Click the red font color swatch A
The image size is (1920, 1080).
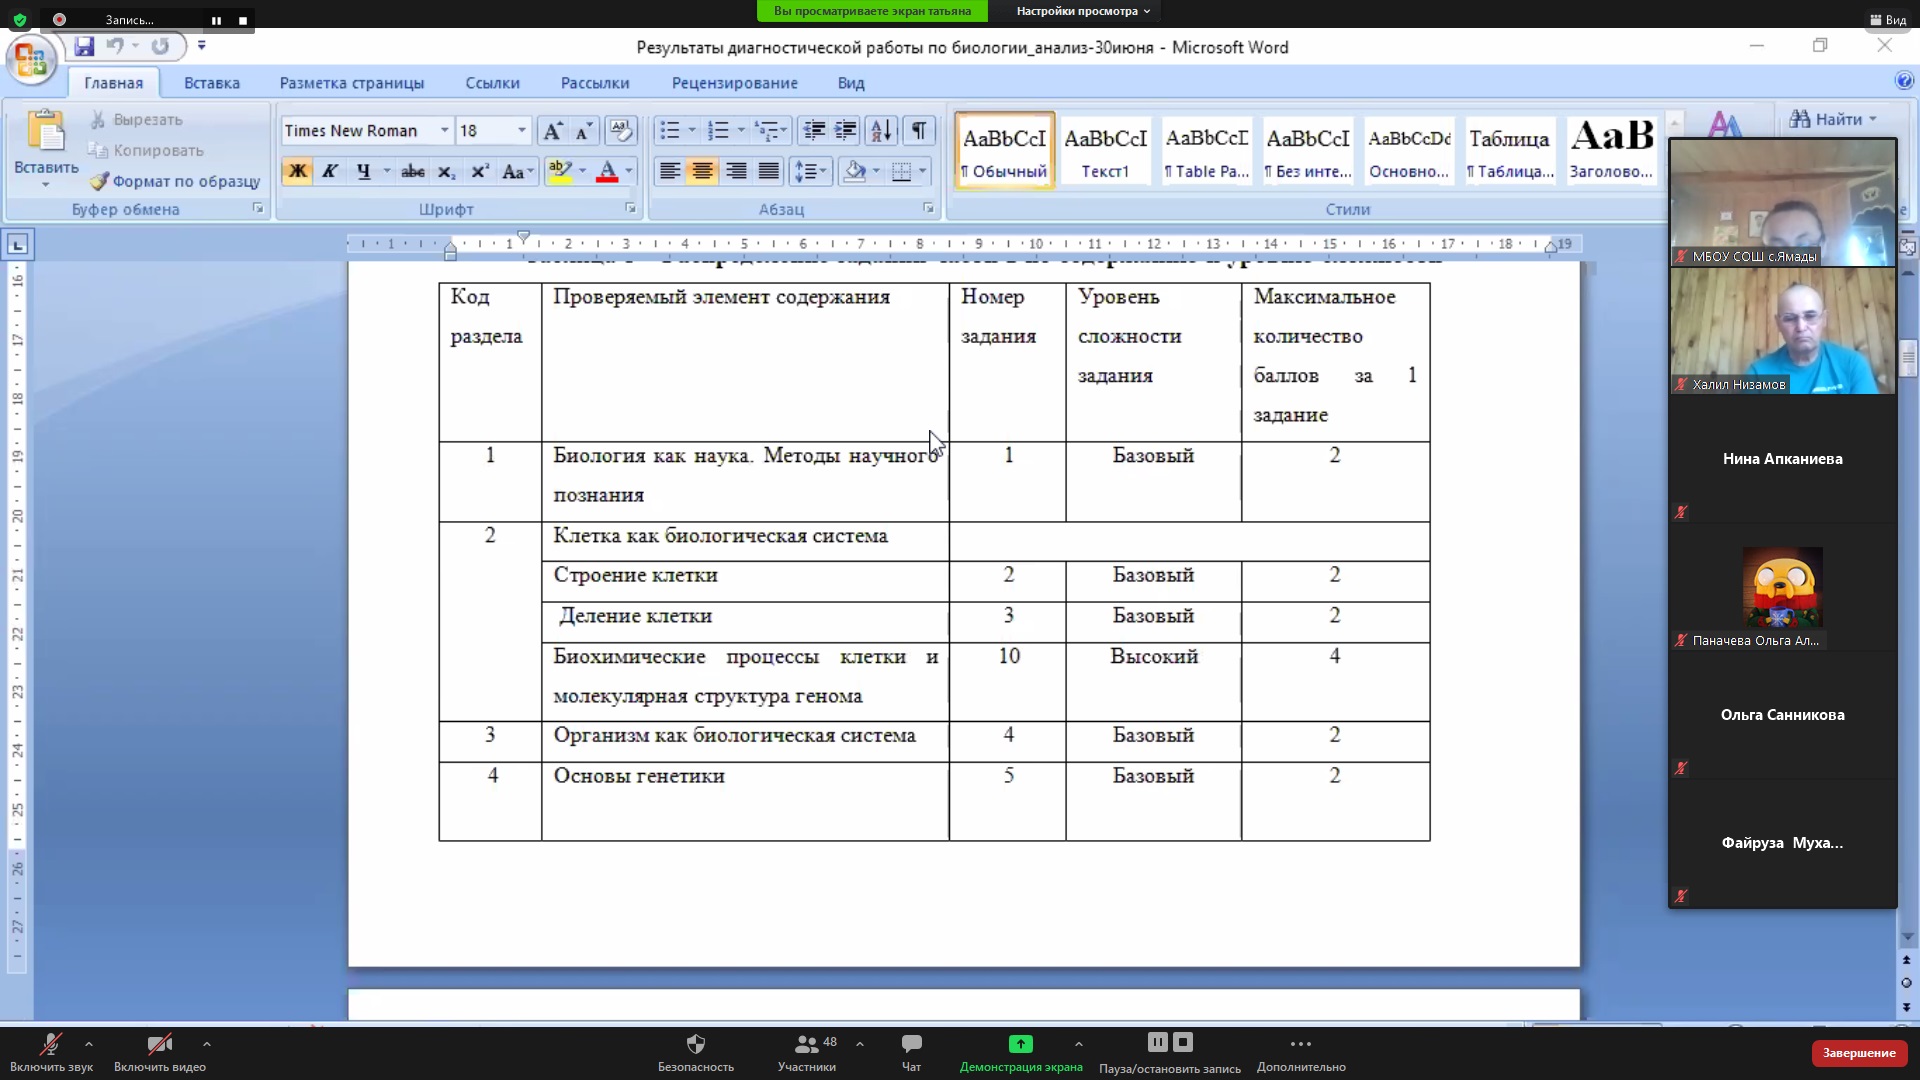pyautogui.click(x=607, y=171)
